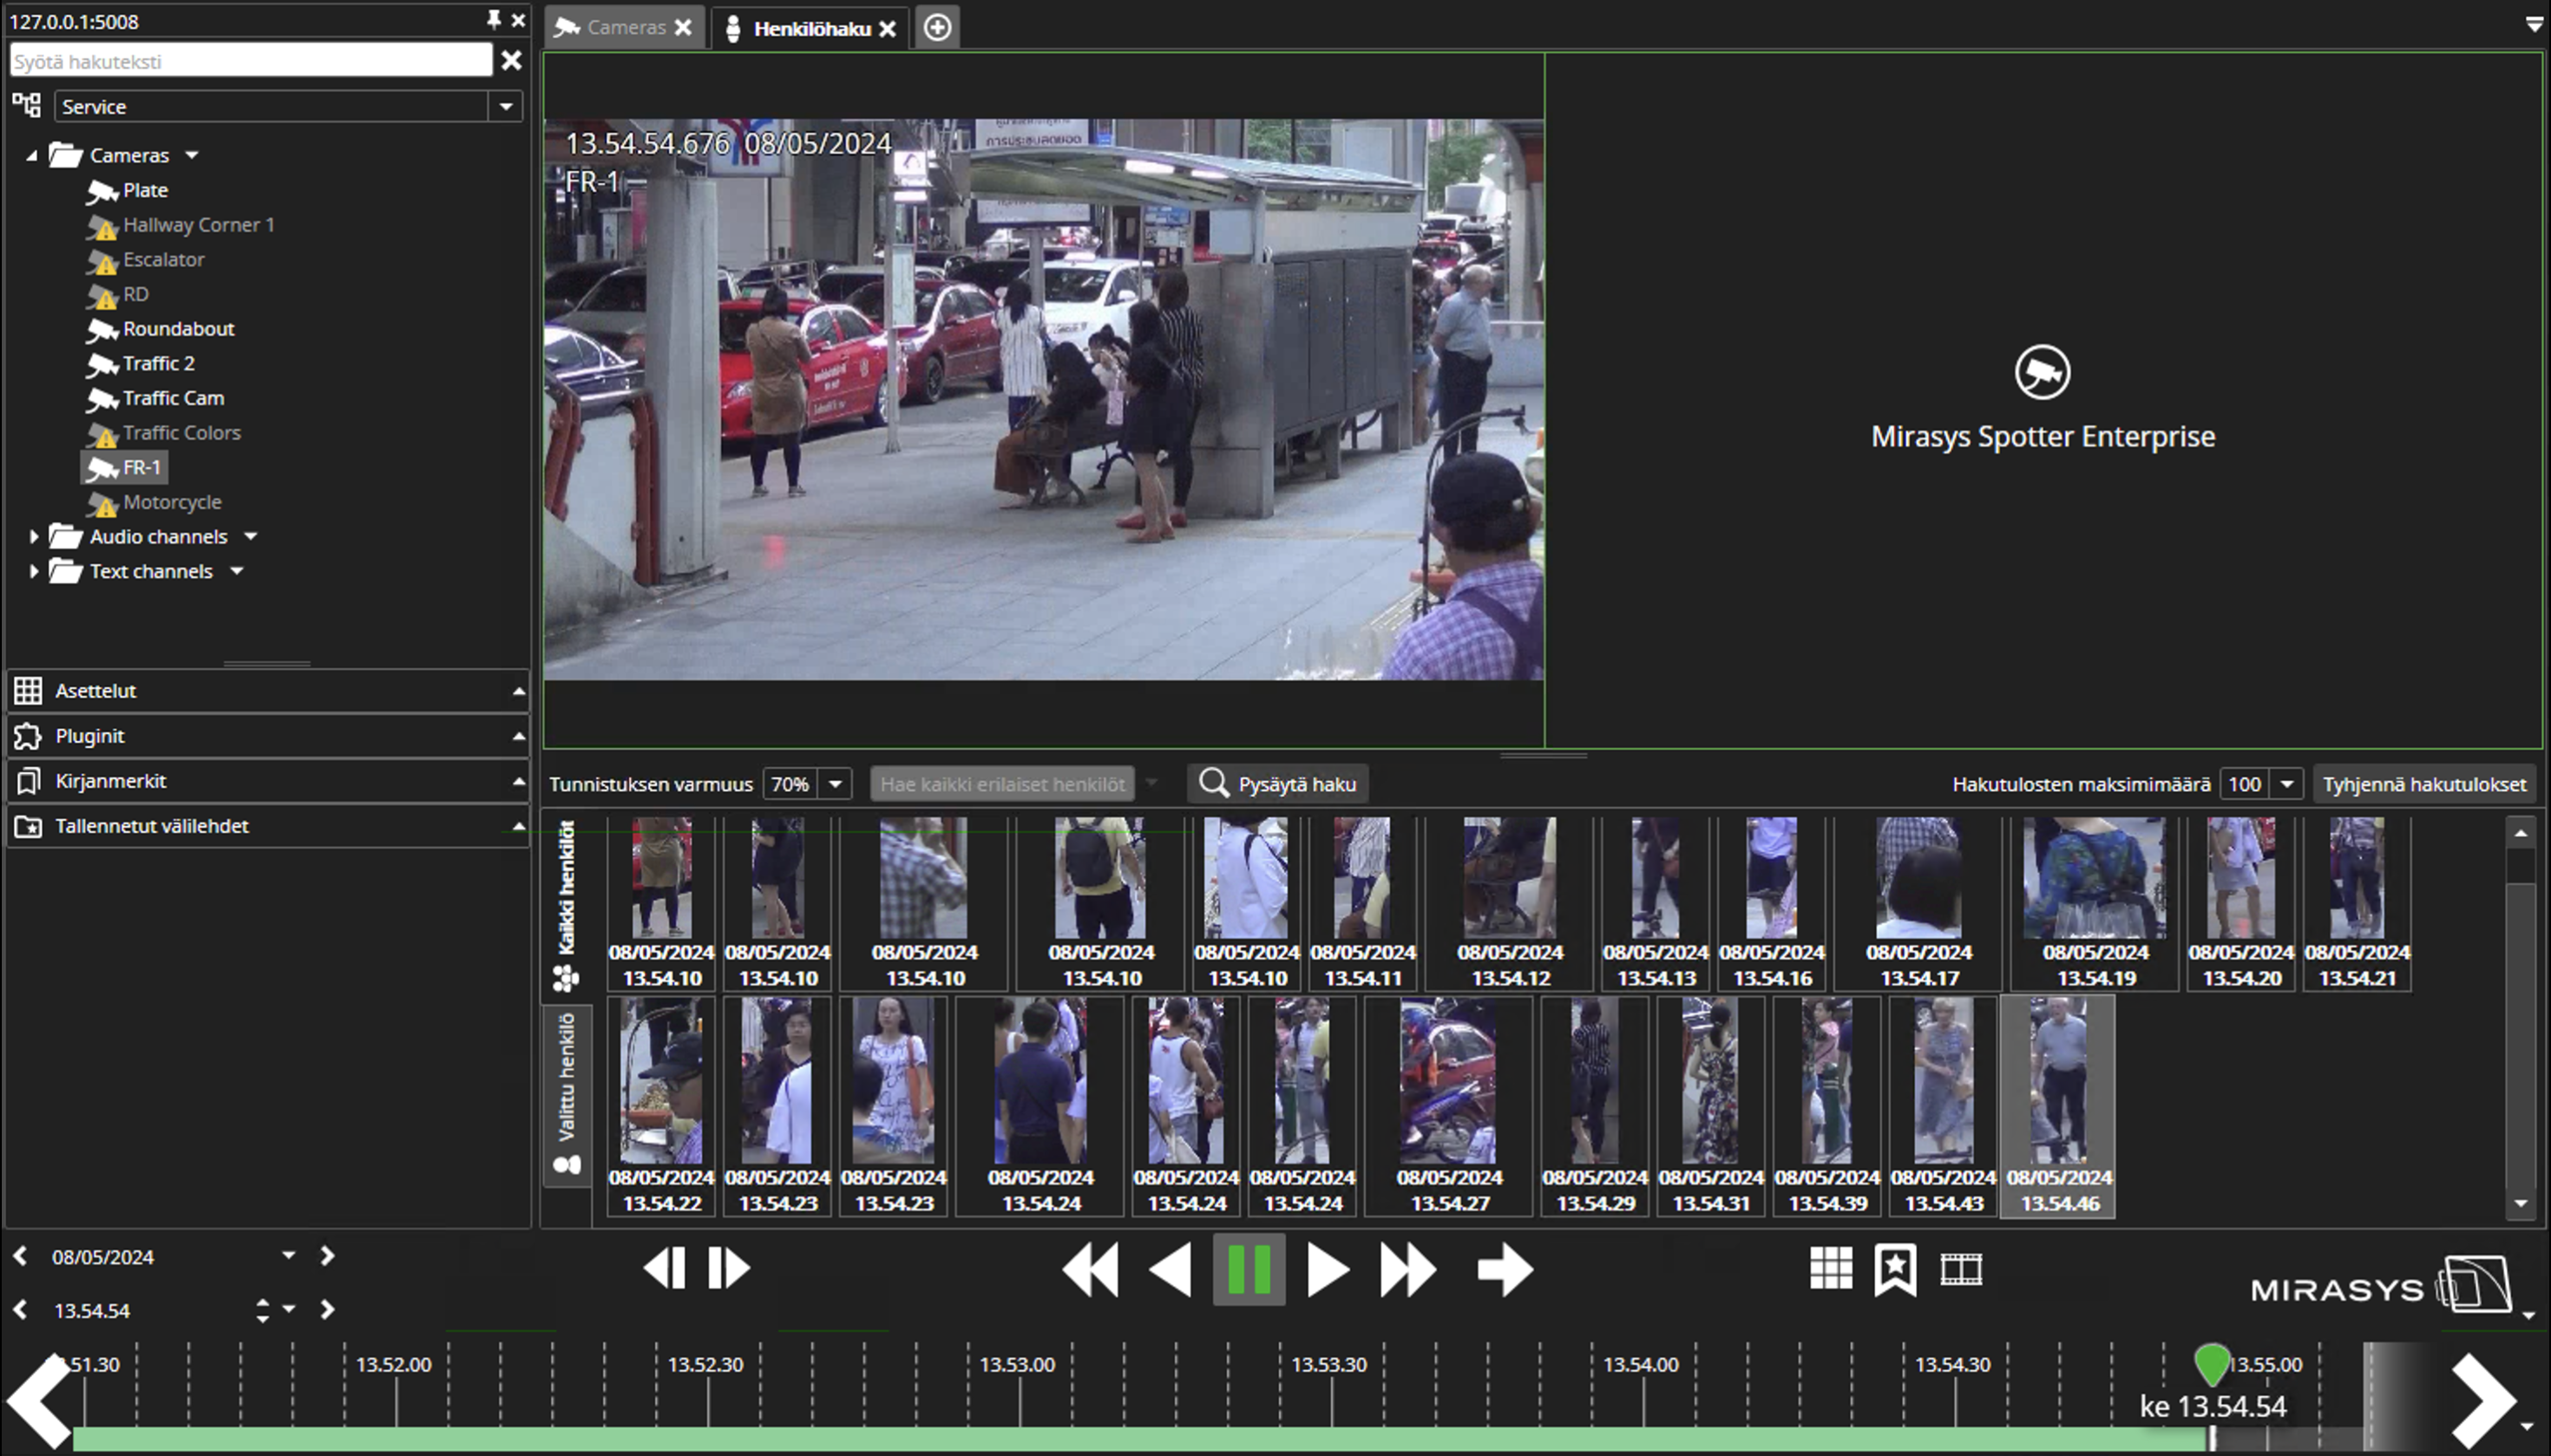This screenshot has height=1456, width=2551.
Task: Click the film strip export icon
Action: (1961, 1269)
